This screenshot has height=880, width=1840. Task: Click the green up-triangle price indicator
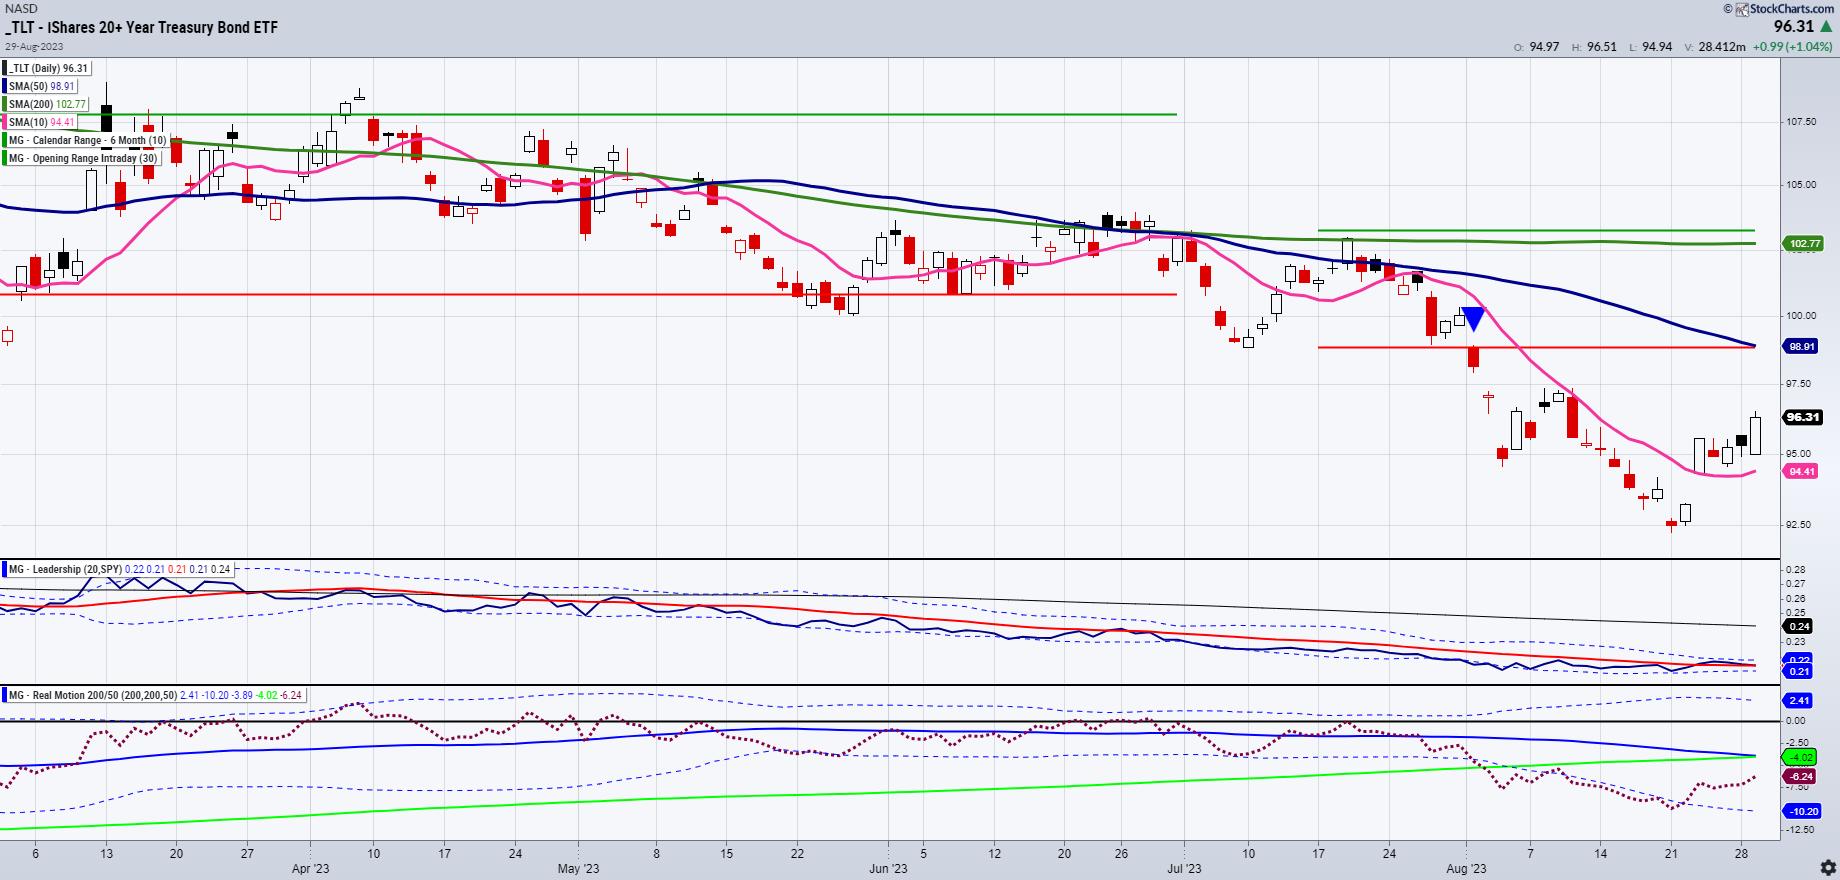coord(1829,28)
